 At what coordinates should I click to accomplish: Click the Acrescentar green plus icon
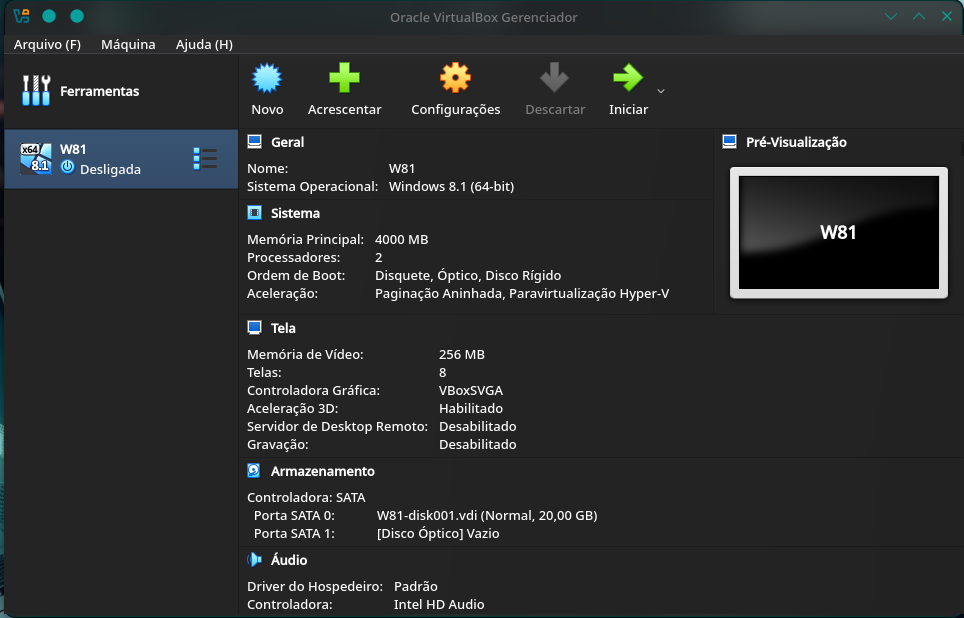[x=344, y=78]
